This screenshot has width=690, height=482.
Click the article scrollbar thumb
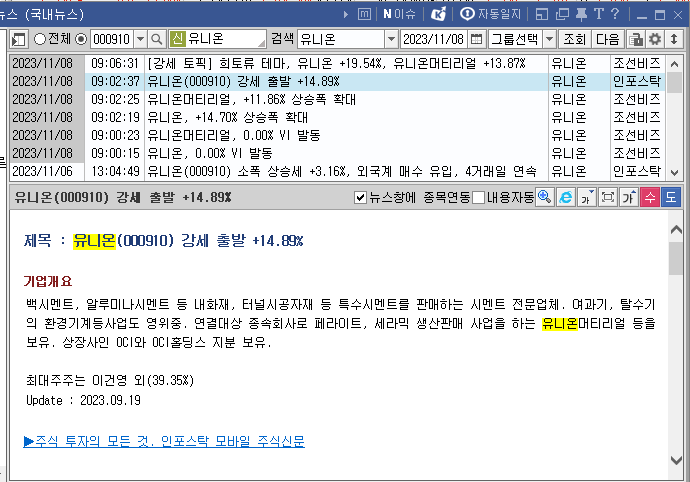click(x=676, y=259)
